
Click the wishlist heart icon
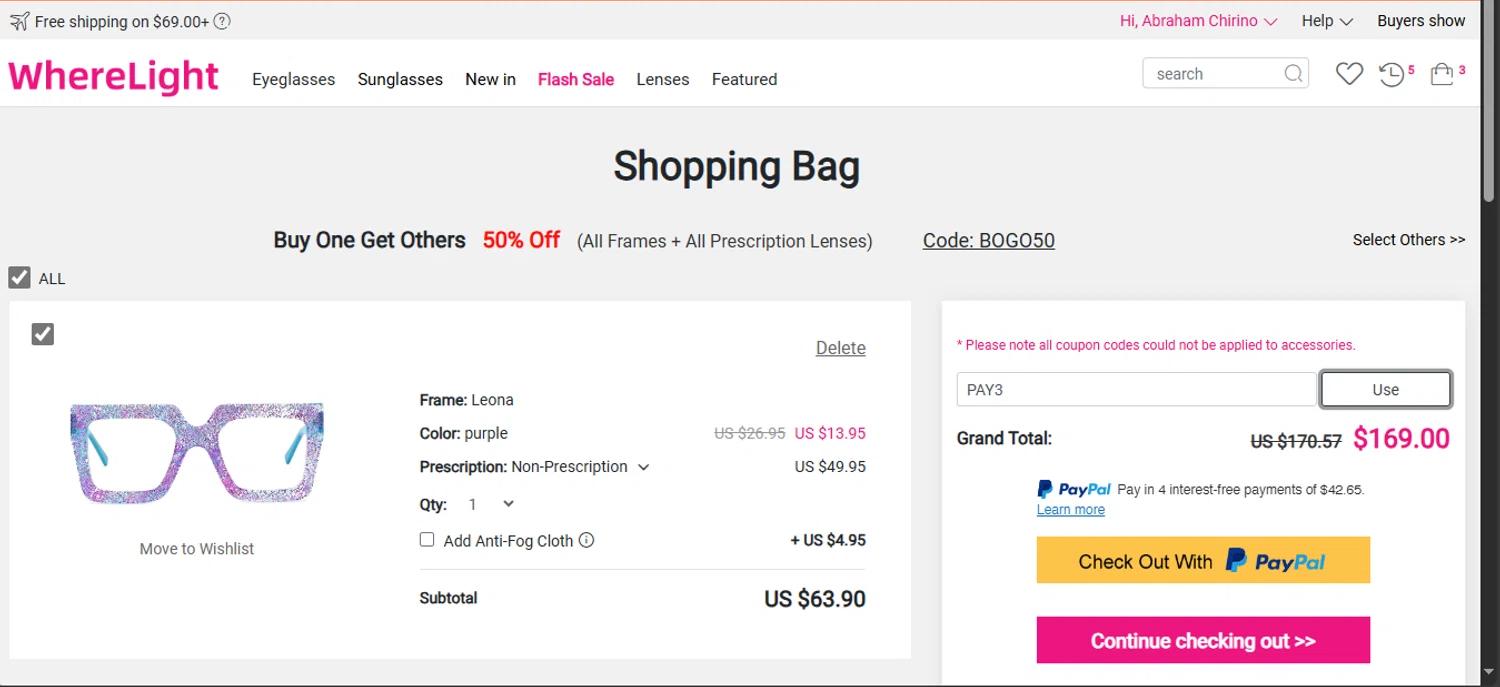[1349, 74]
